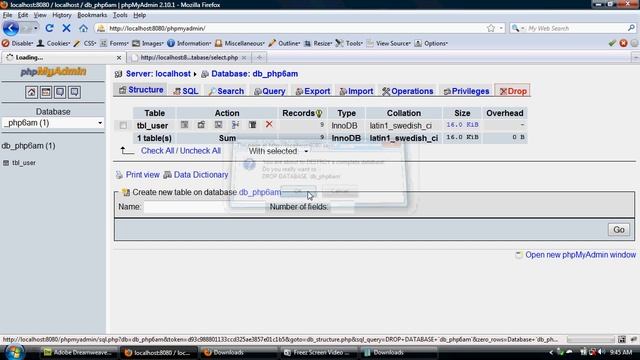Open the Cookies developer toolbar menu
The width and height of the screenshot is (640, 360).
click(x=53, y=43)
